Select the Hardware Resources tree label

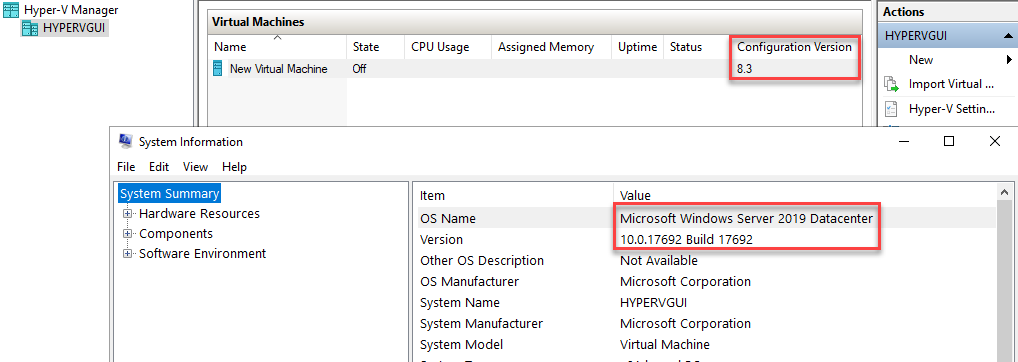(199, 213)
